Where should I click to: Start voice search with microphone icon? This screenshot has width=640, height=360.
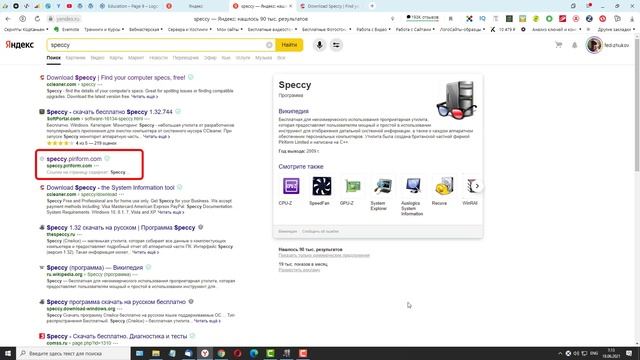[320, 45]
